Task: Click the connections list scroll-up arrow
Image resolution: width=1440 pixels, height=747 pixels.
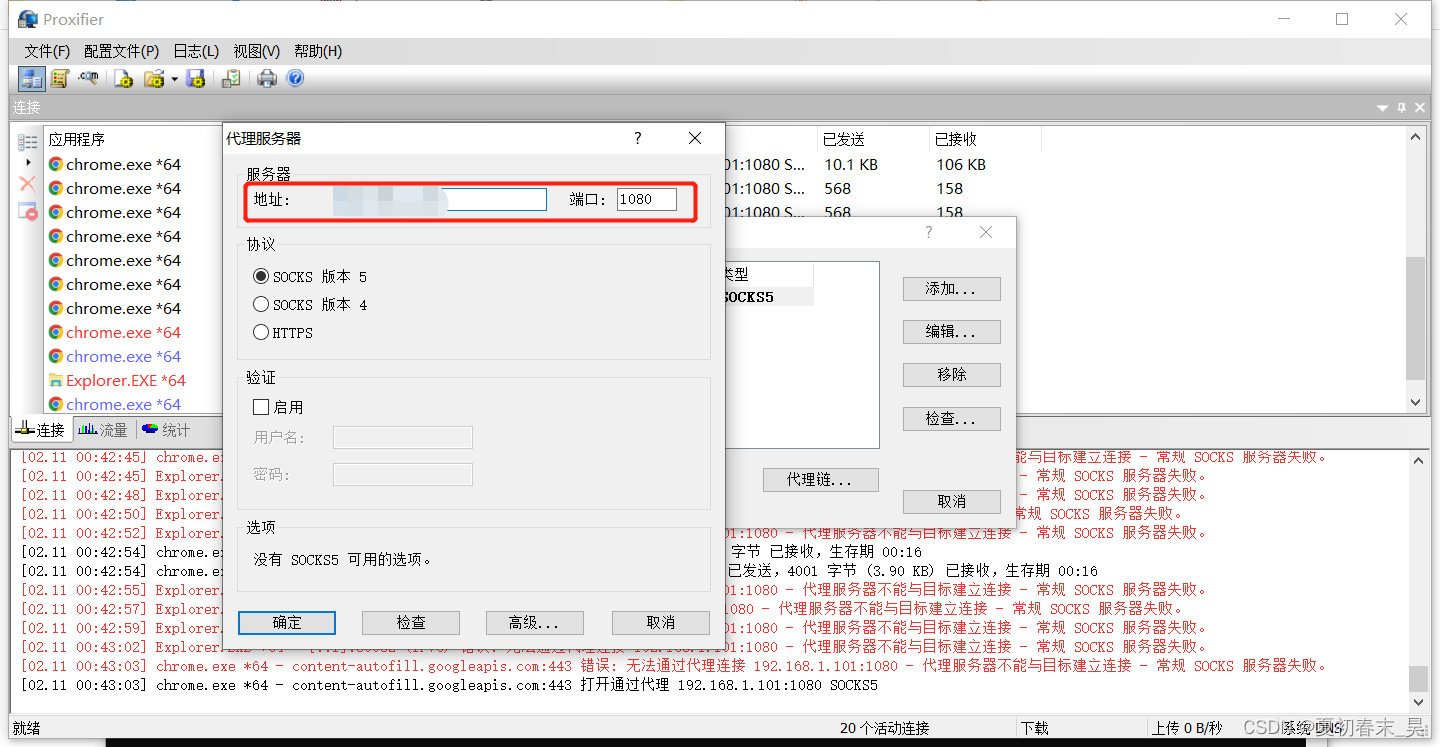Action: click(1415, 137)
